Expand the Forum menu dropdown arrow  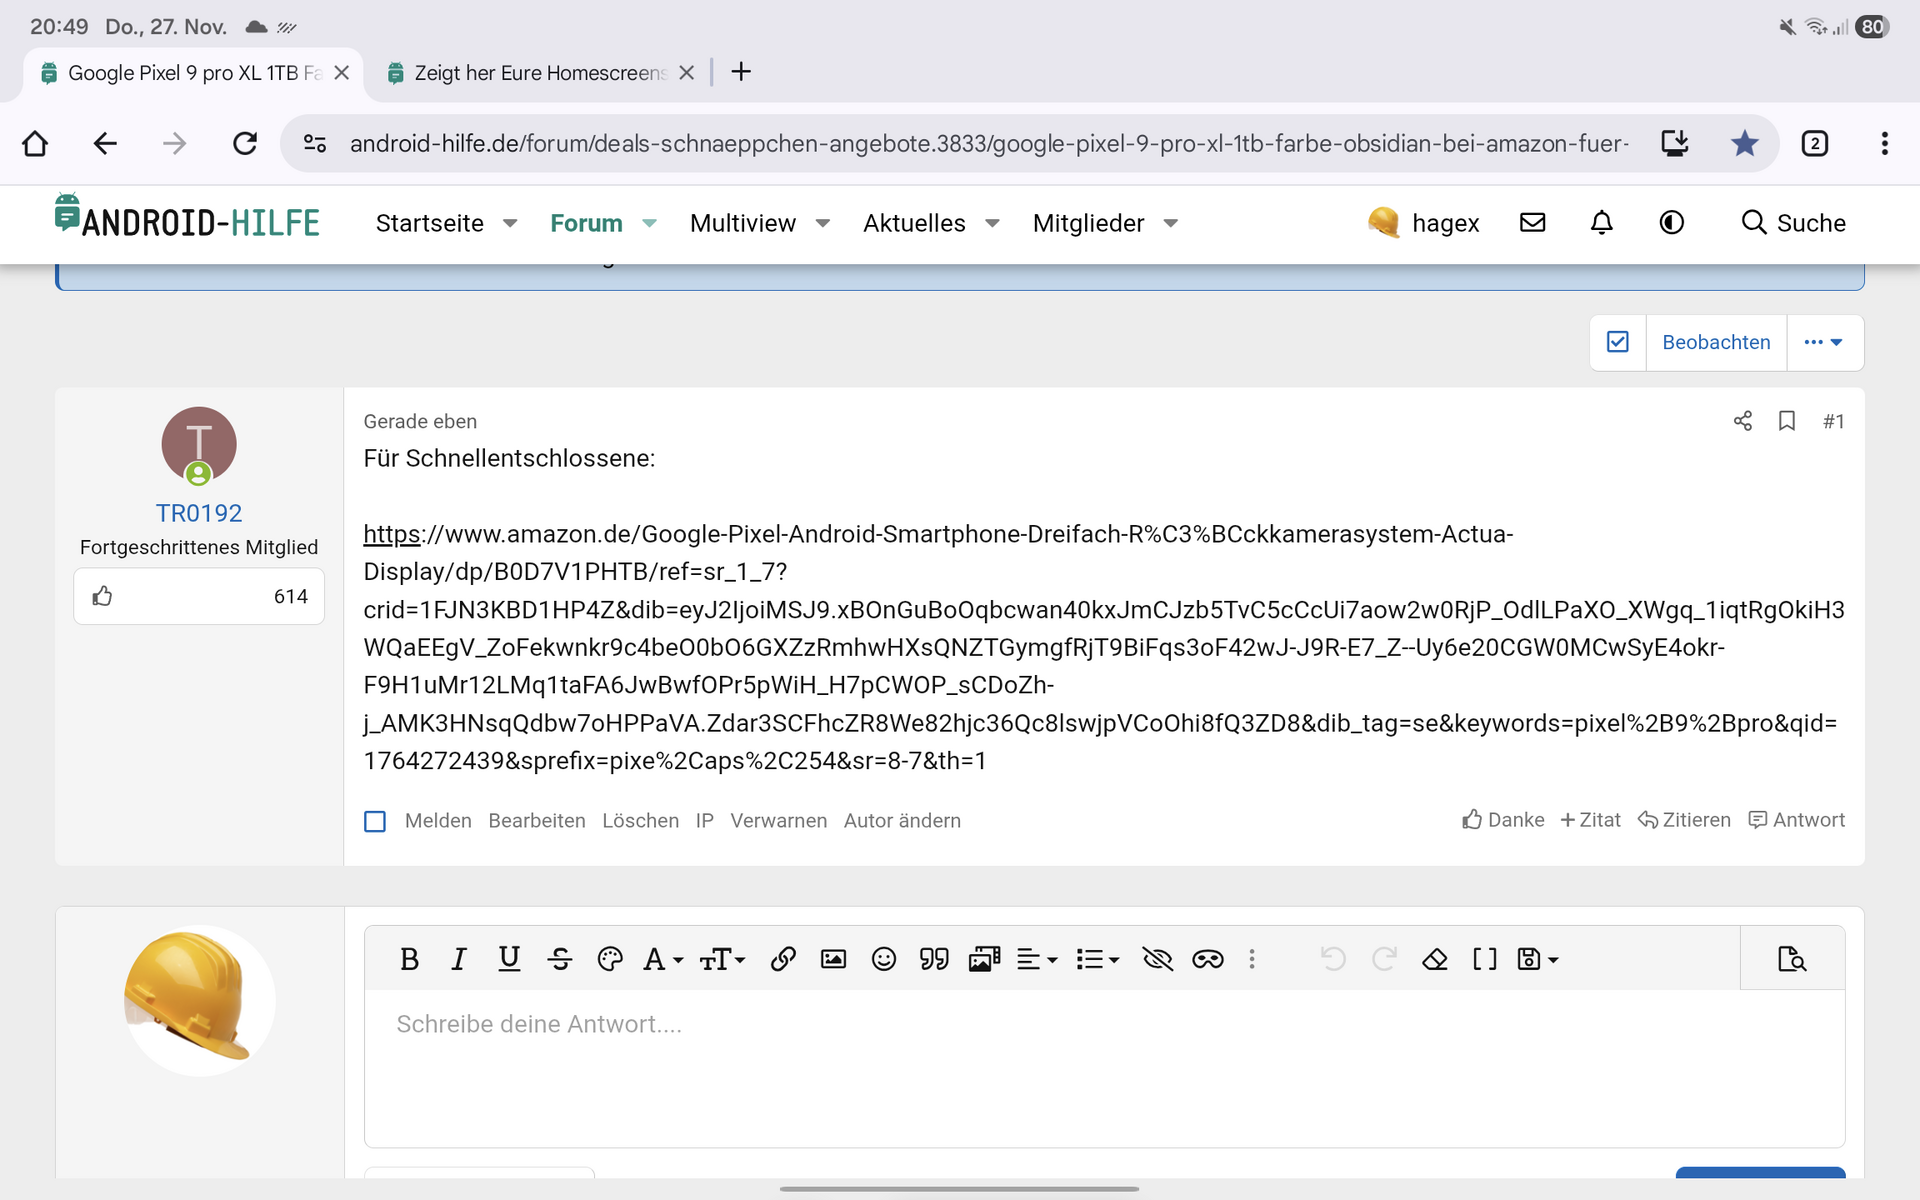[x=650, y=223]
